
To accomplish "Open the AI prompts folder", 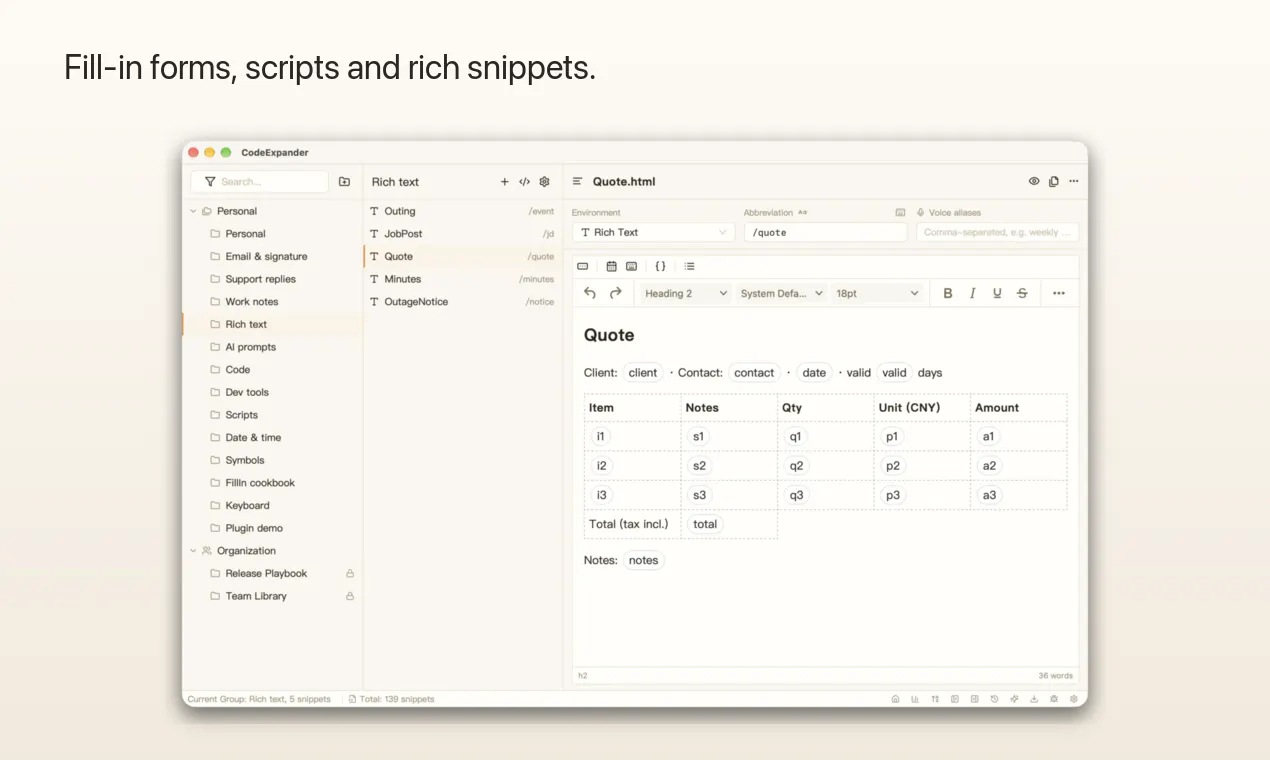I will tap(272, 347).
